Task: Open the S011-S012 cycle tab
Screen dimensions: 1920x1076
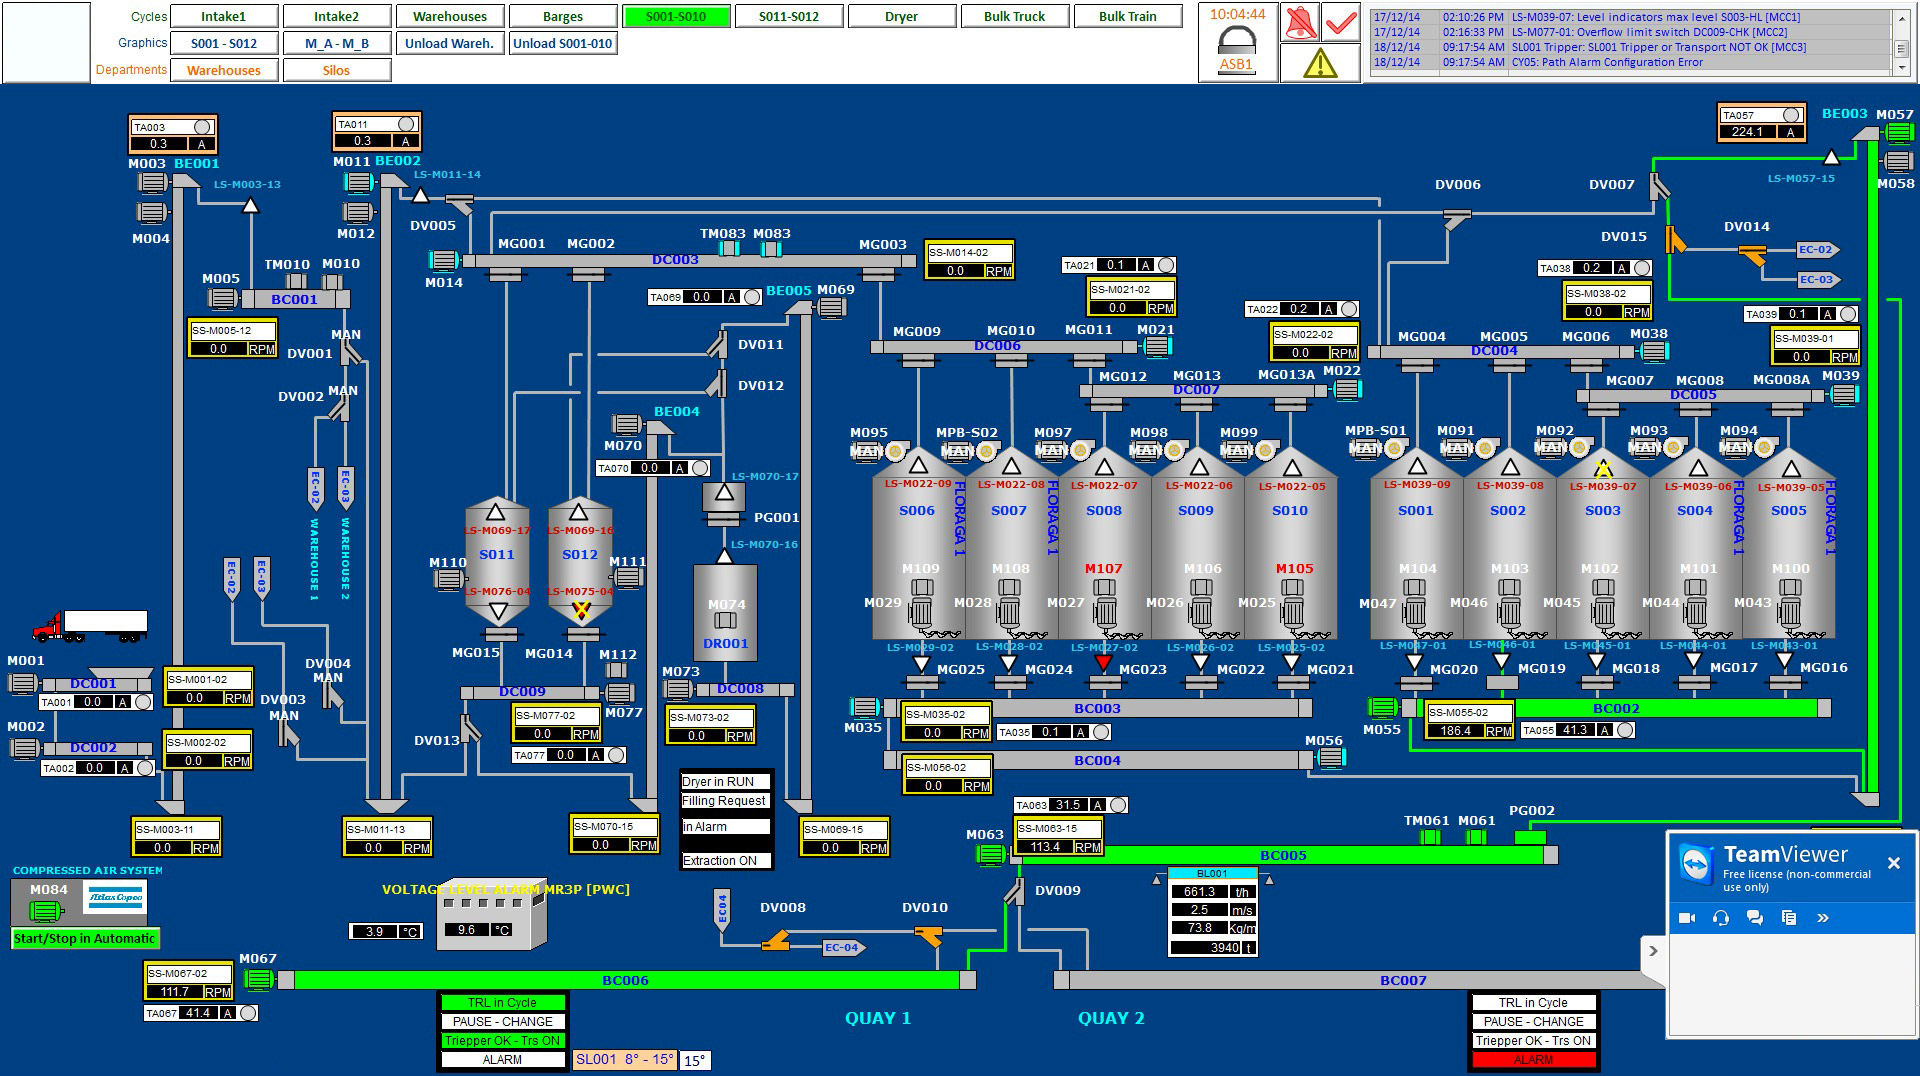Action: (x=788, y=16)
